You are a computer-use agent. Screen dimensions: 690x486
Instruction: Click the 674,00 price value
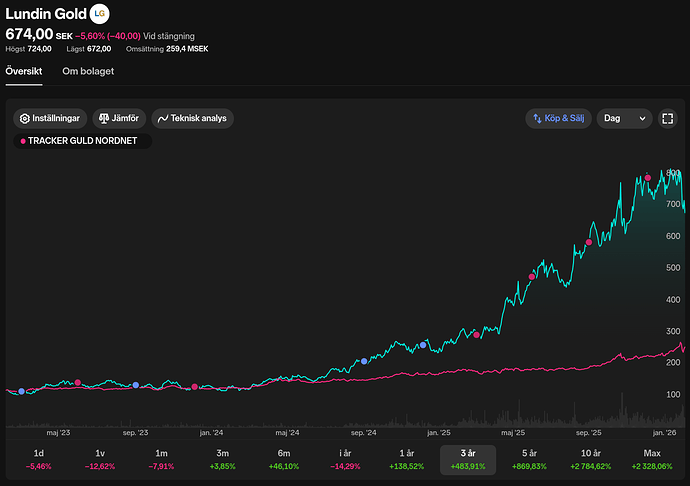coord(29,34)
